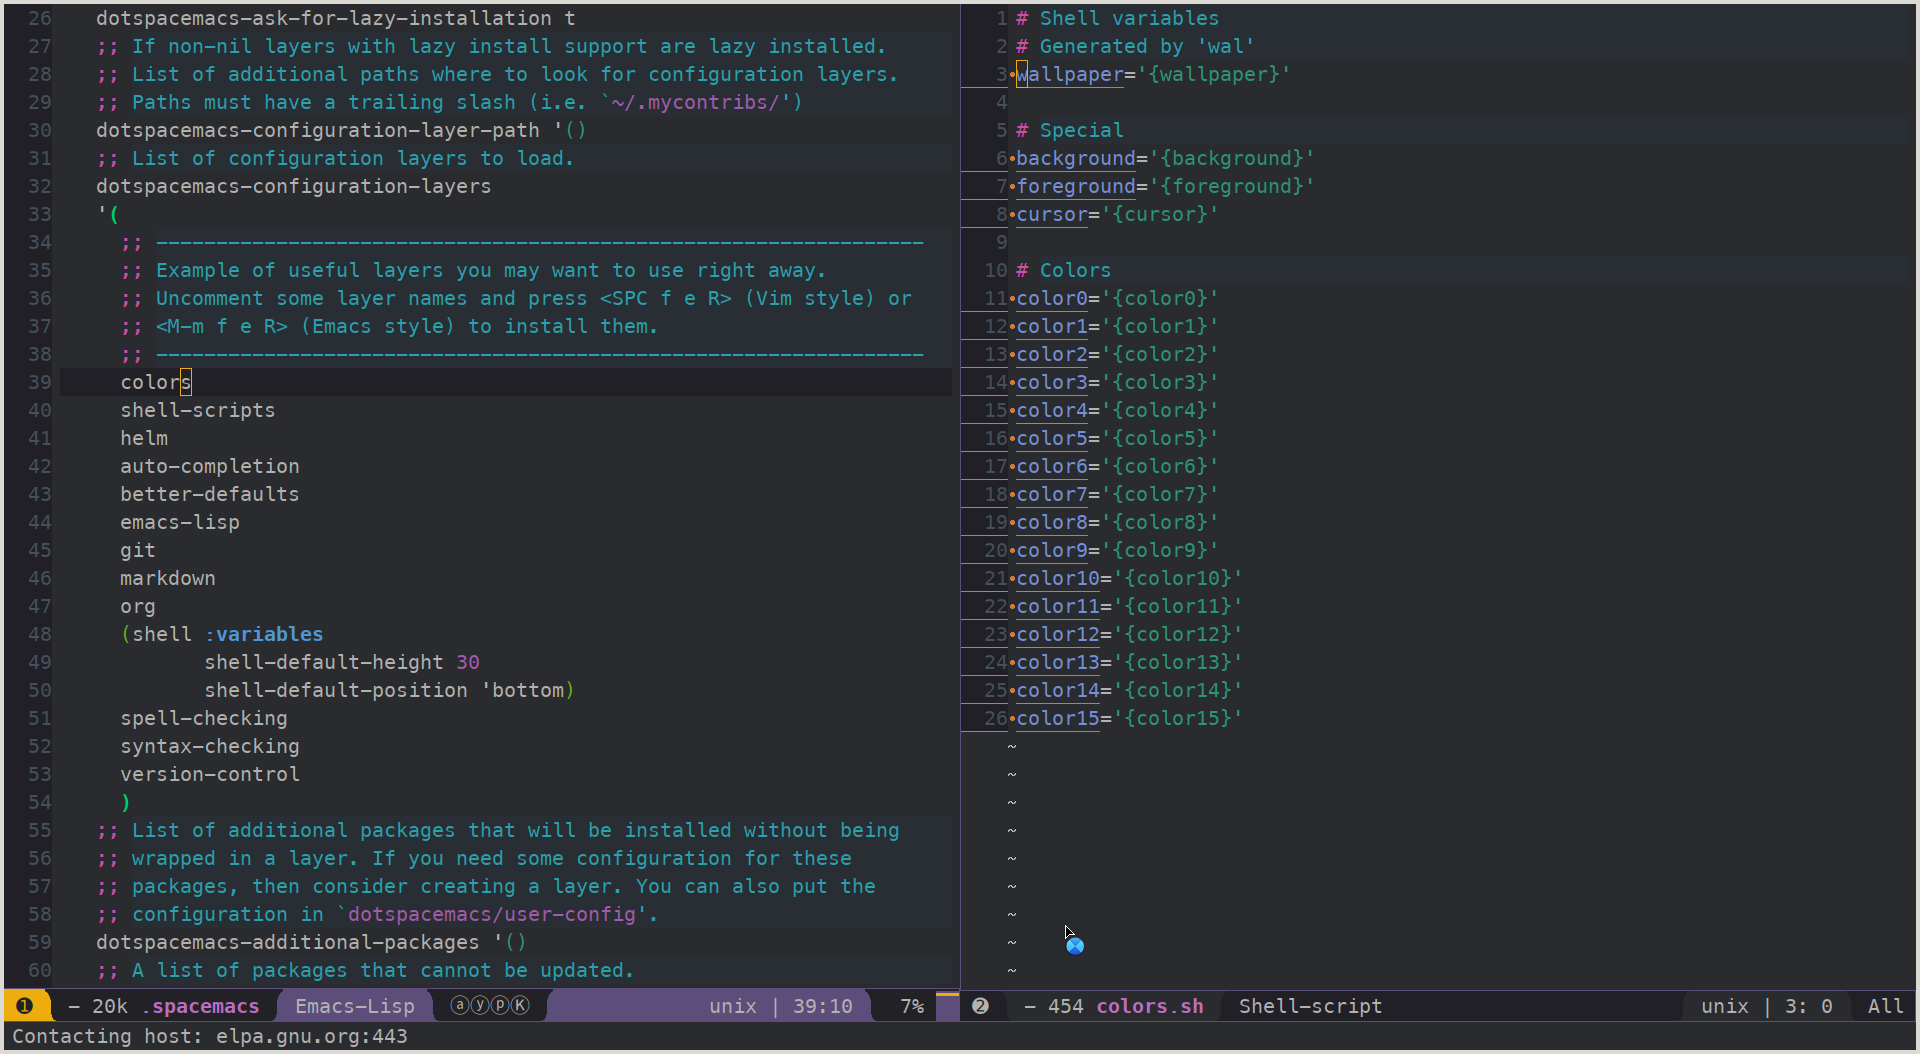Click the 'color15' variable in colors.sh
Viewport: 1920px width, 1054px height.
coord(1058,718)
